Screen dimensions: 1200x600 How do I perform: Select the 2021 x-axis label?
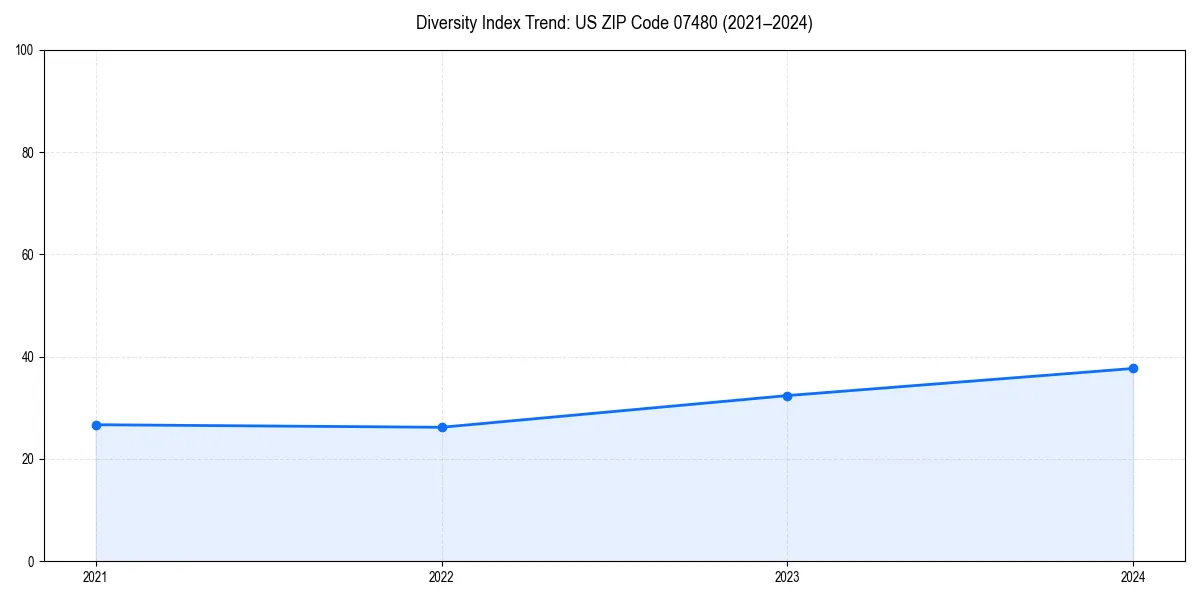[x=96, y=577]
